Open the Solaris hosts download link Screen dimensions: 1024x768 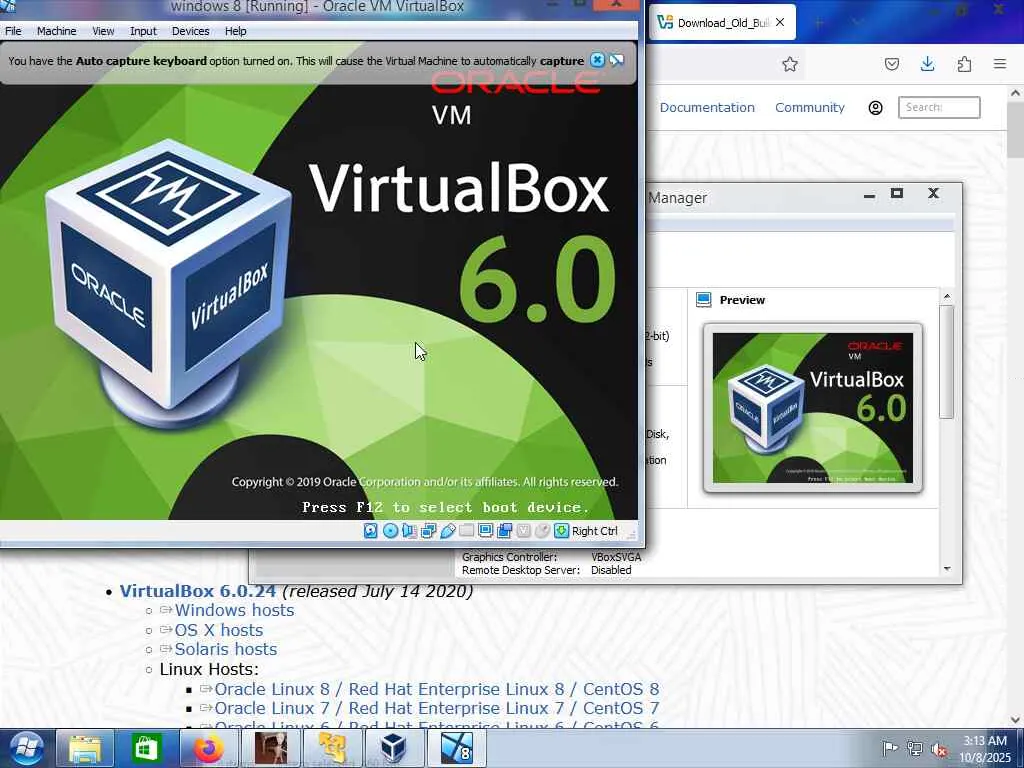[225, 649]
